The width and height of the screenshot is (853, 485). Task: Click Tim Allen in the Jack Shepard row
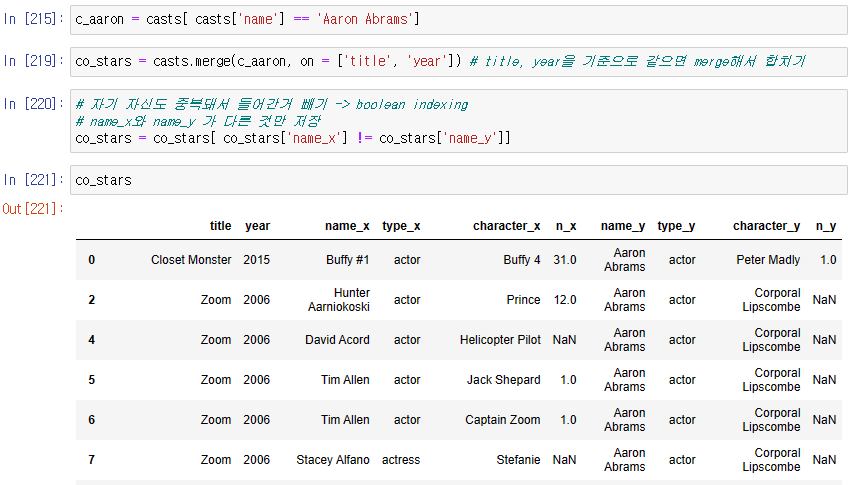[x=345, y=380]
